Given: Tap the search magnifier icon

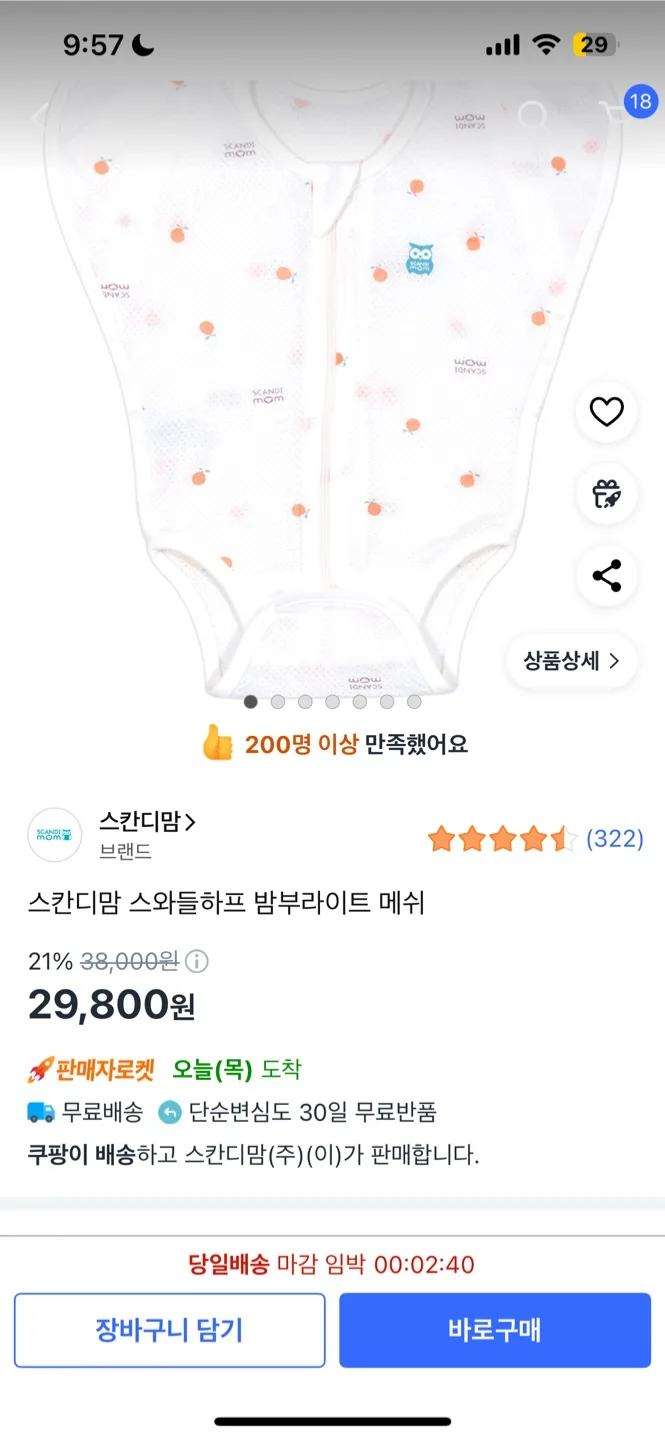Looking at the screenshot, I should click(533, 116).
